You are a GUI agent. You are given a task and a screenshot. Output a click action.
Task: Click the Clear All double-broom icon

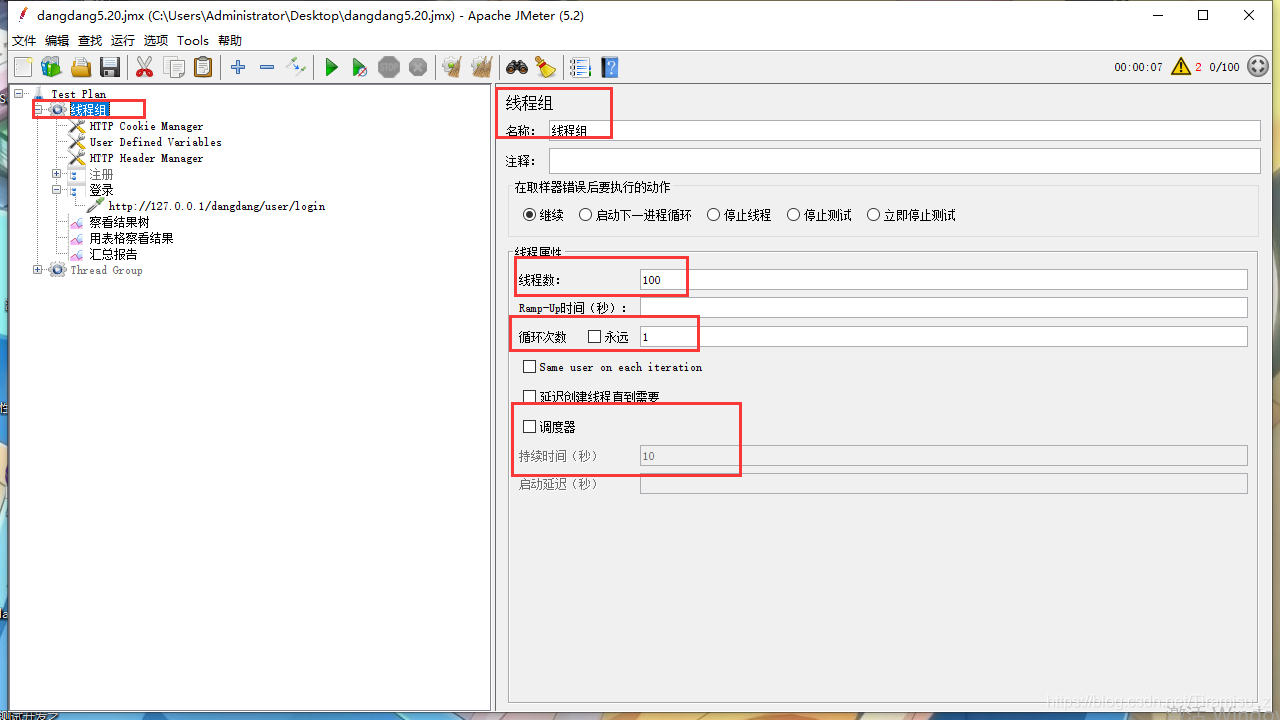coord(482,67)
